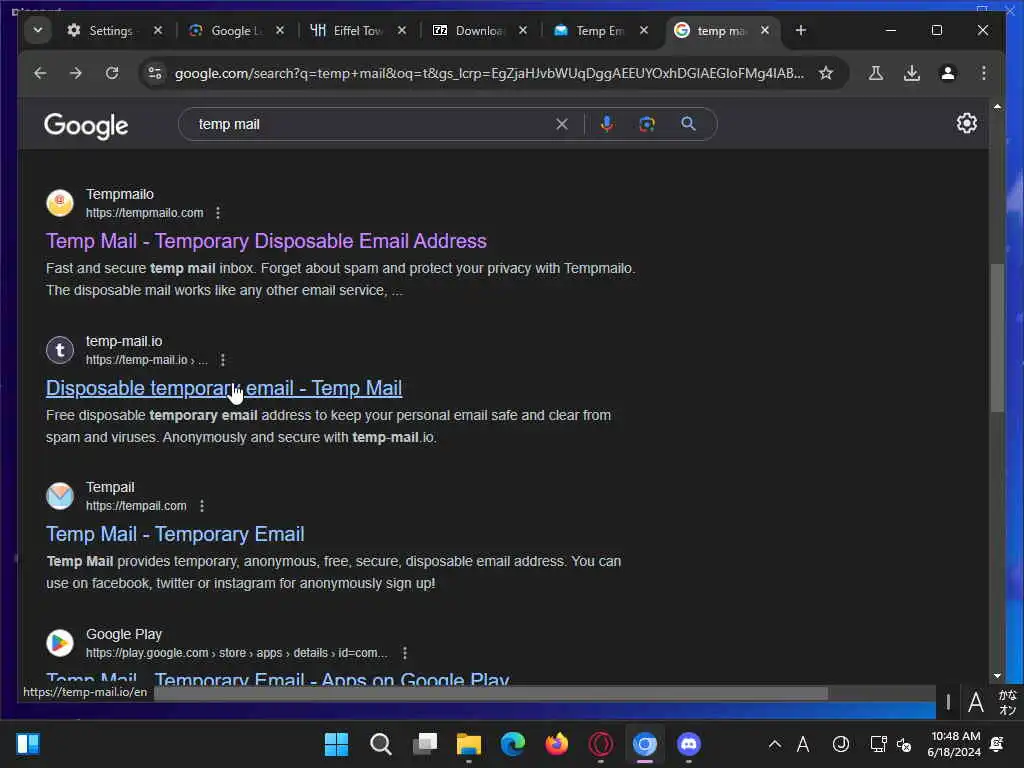Click the vertical page scrollbar thumb
This screenshot has height=768, width=1024.
click(997, 338)
